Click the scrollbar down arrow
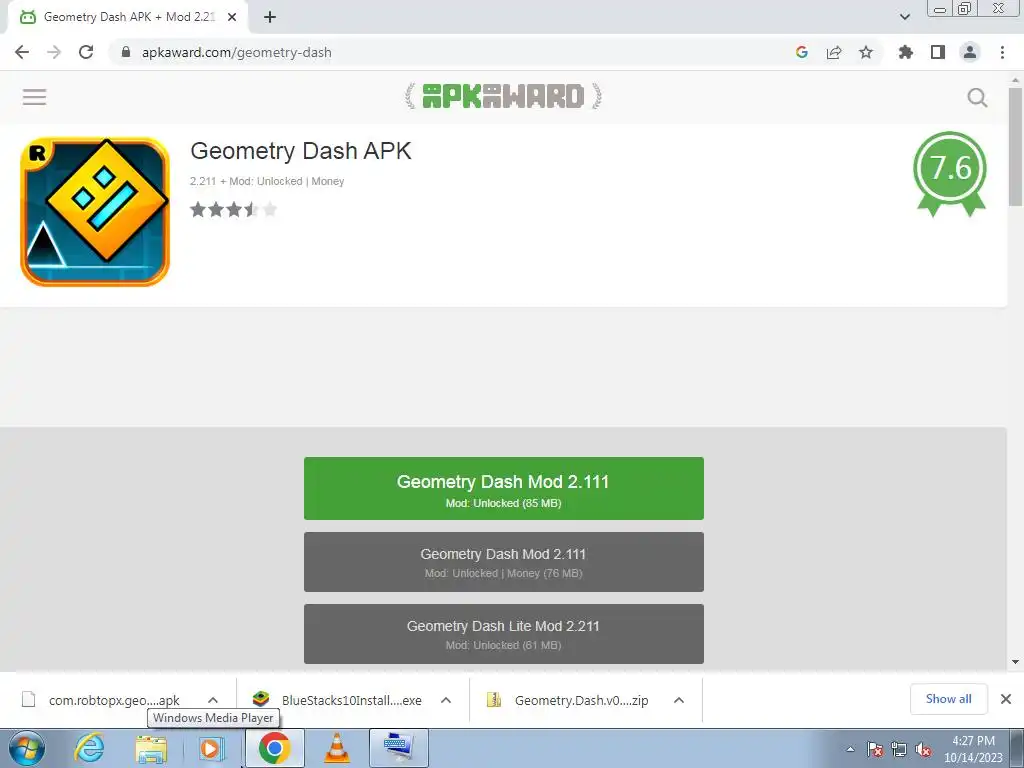 (1015, 662)
